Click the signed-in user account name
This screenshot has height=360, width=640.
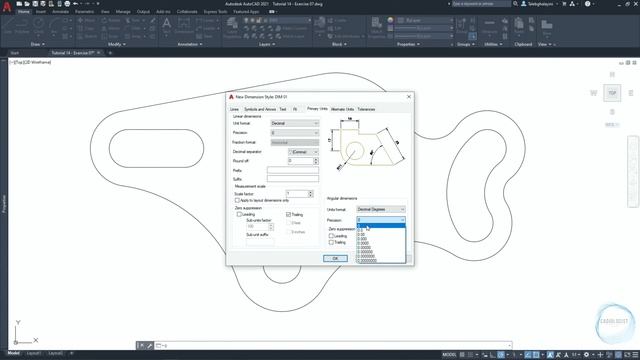pos(540,4)
